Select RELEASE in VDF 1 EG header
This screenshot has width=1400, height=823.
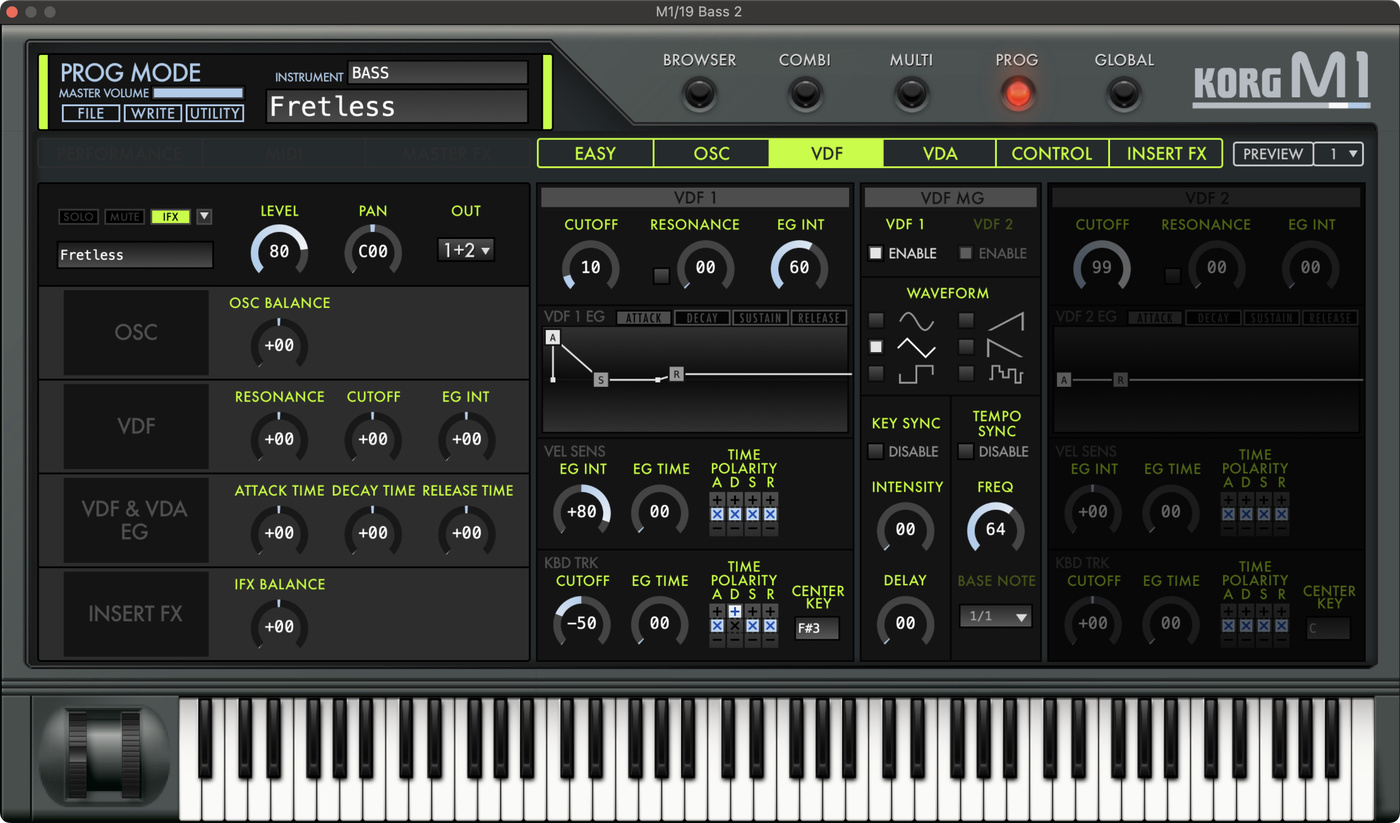coord(818,318)
